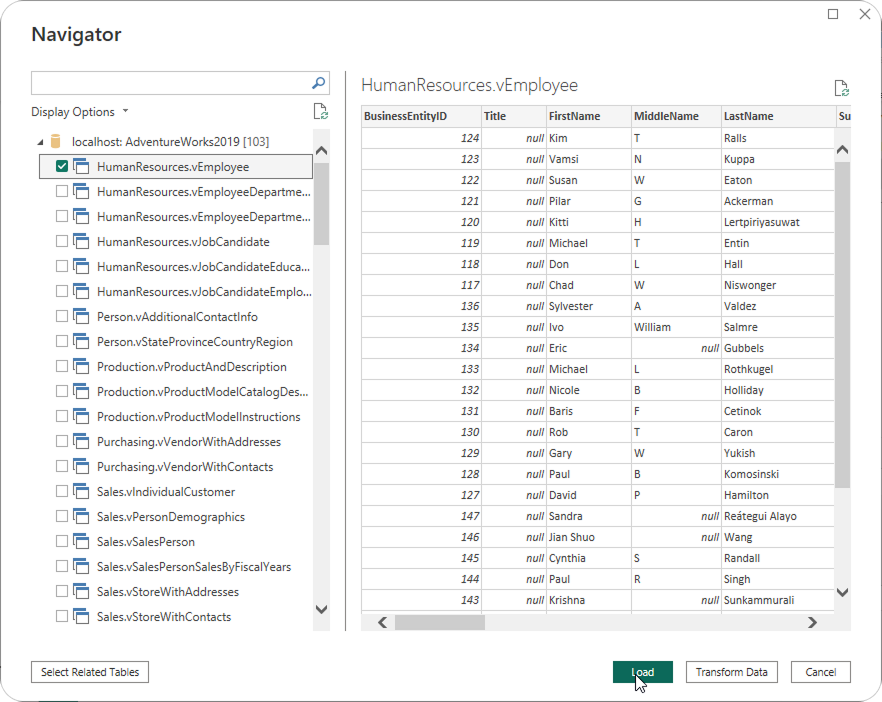Screen dimensions: 882x702
Task: Maximize the Navigator window
Action: tap(833, 14)
